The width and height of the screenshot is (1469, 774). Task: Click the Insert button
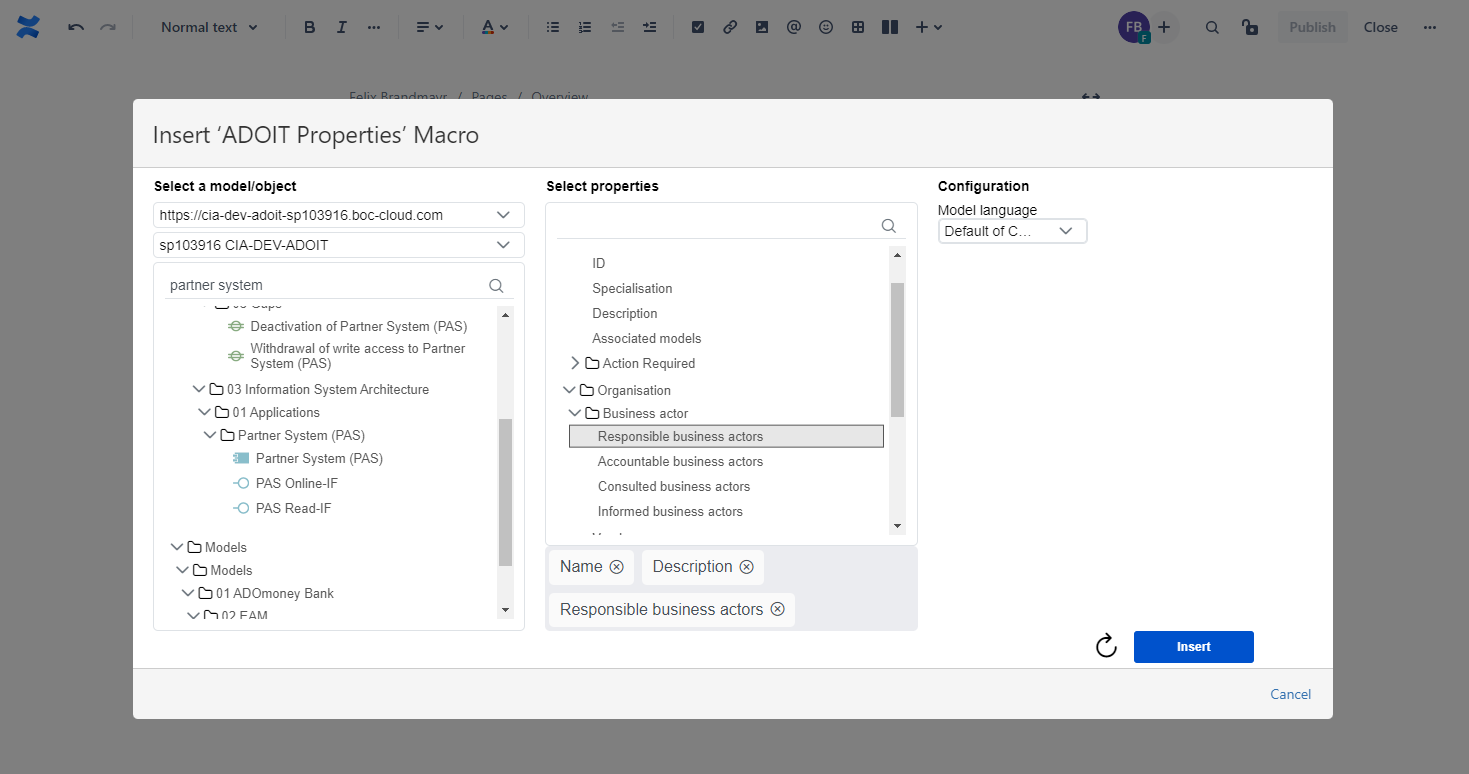[1193, 647]
